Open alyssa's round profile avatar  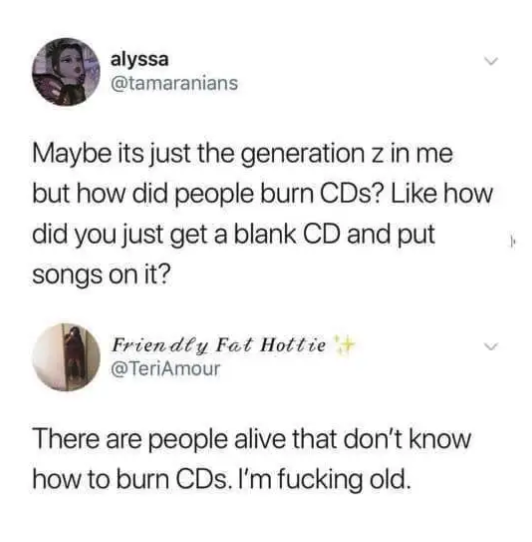tap(66, 72)
